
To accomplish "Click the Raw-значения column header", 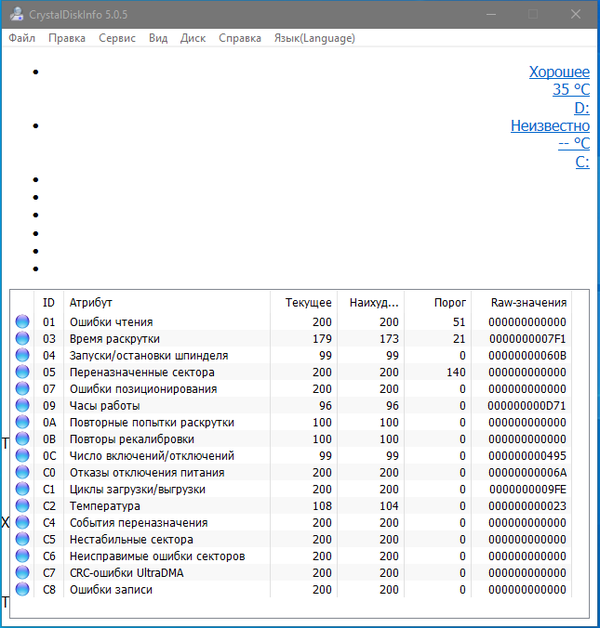I will (528, 302).
